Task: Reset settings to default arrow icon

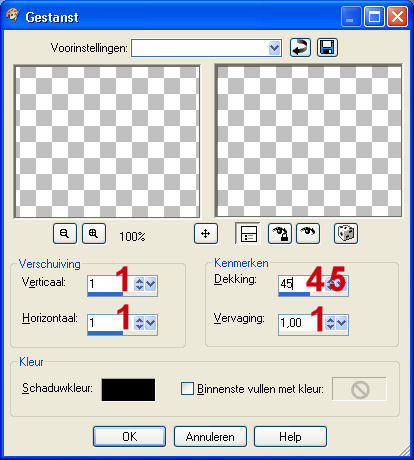Action: click(300, 48)
